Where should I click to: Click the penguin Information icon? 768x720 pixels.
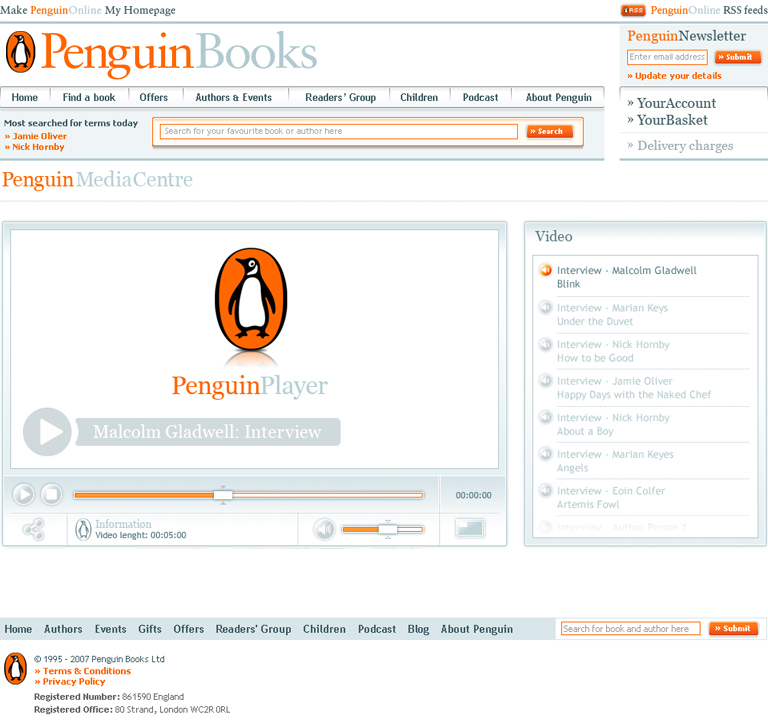tap(83, 529)
